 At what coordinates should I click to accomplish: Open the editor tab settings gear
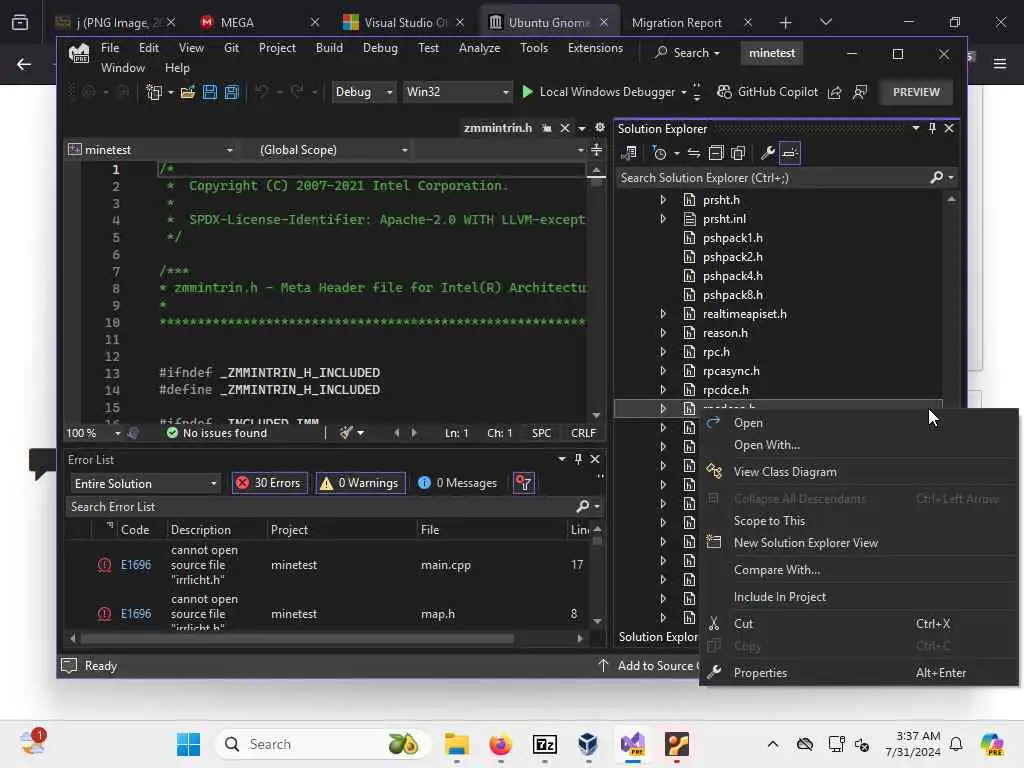[x=600, y=128]
